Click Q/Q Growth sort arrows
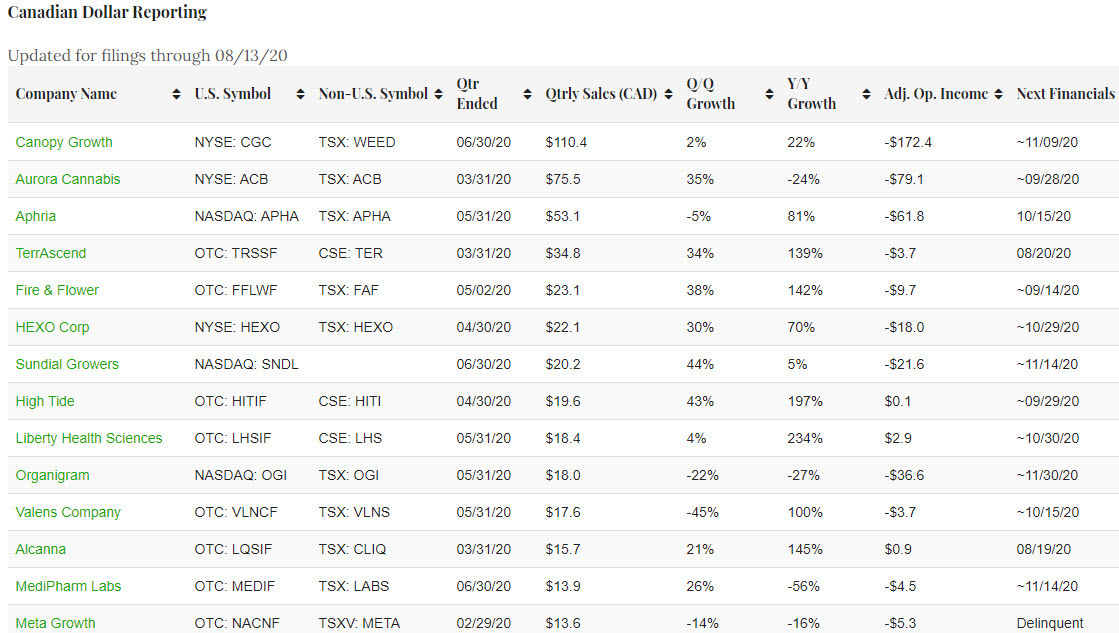 tap(769, 94)
